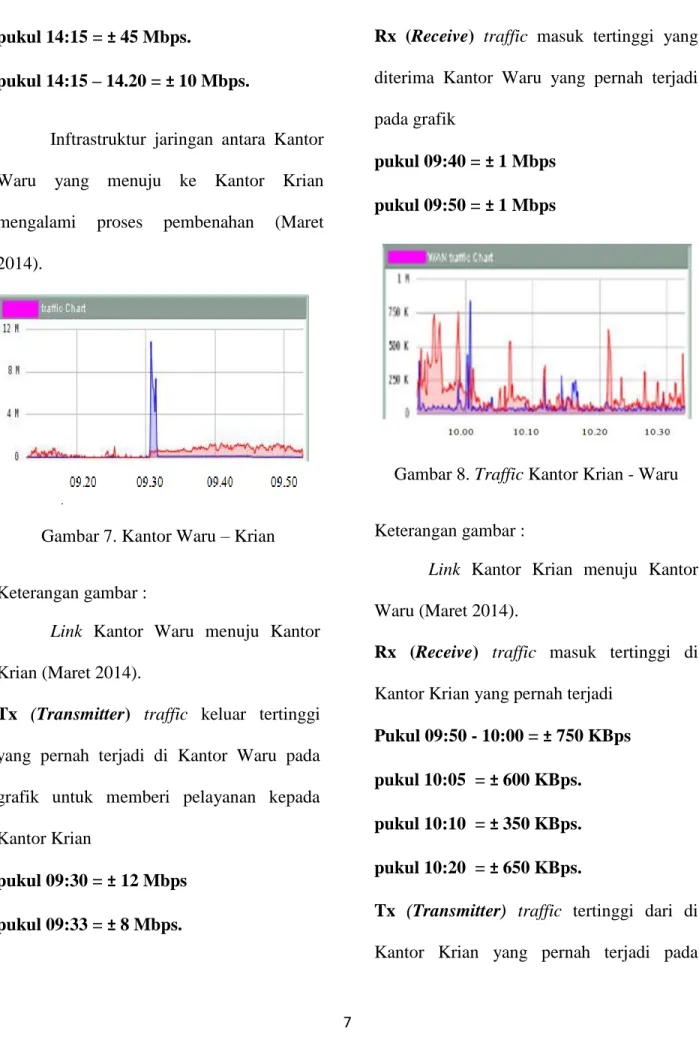Image resolution: width=699 pixels, height=1052 pixels.
Task: Click the '500 K' y-axis label
Action: [x=398, y=346]
